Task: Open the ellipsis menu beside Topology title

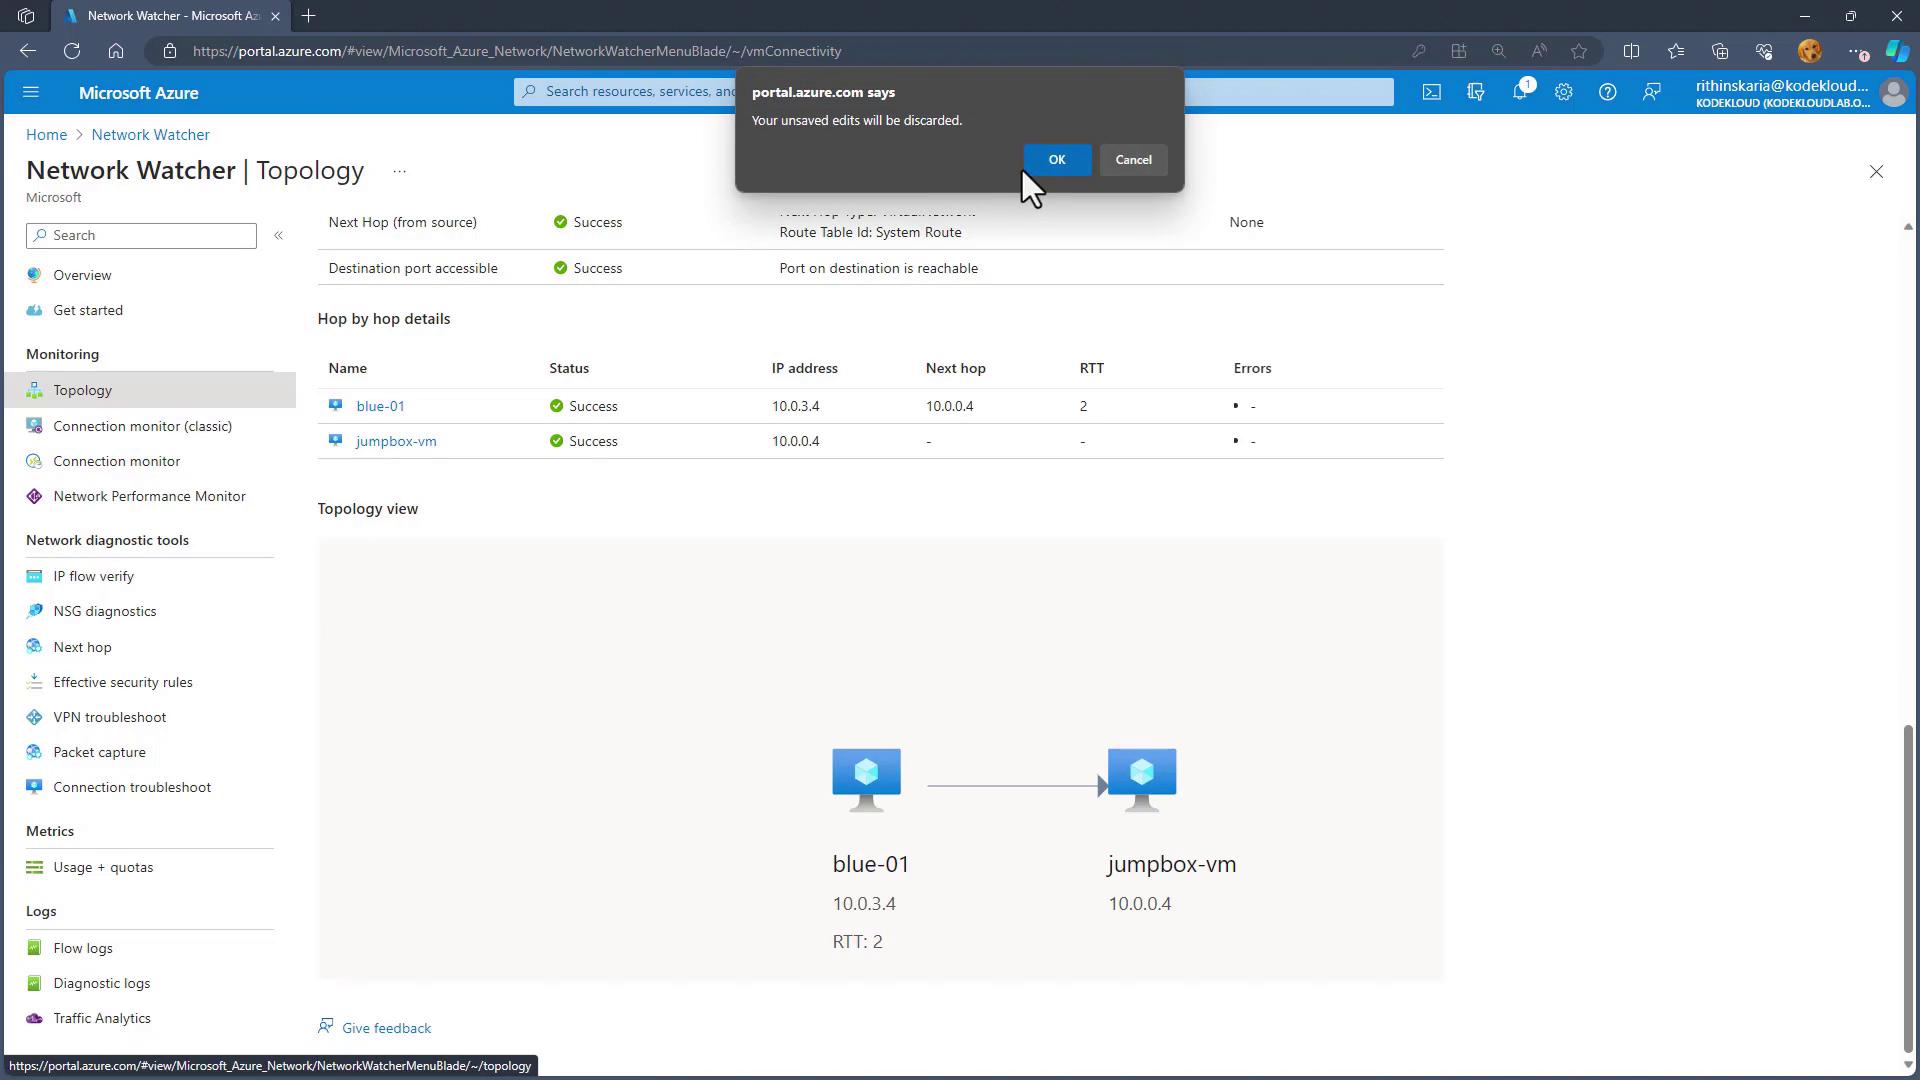Action: (399, 171)
